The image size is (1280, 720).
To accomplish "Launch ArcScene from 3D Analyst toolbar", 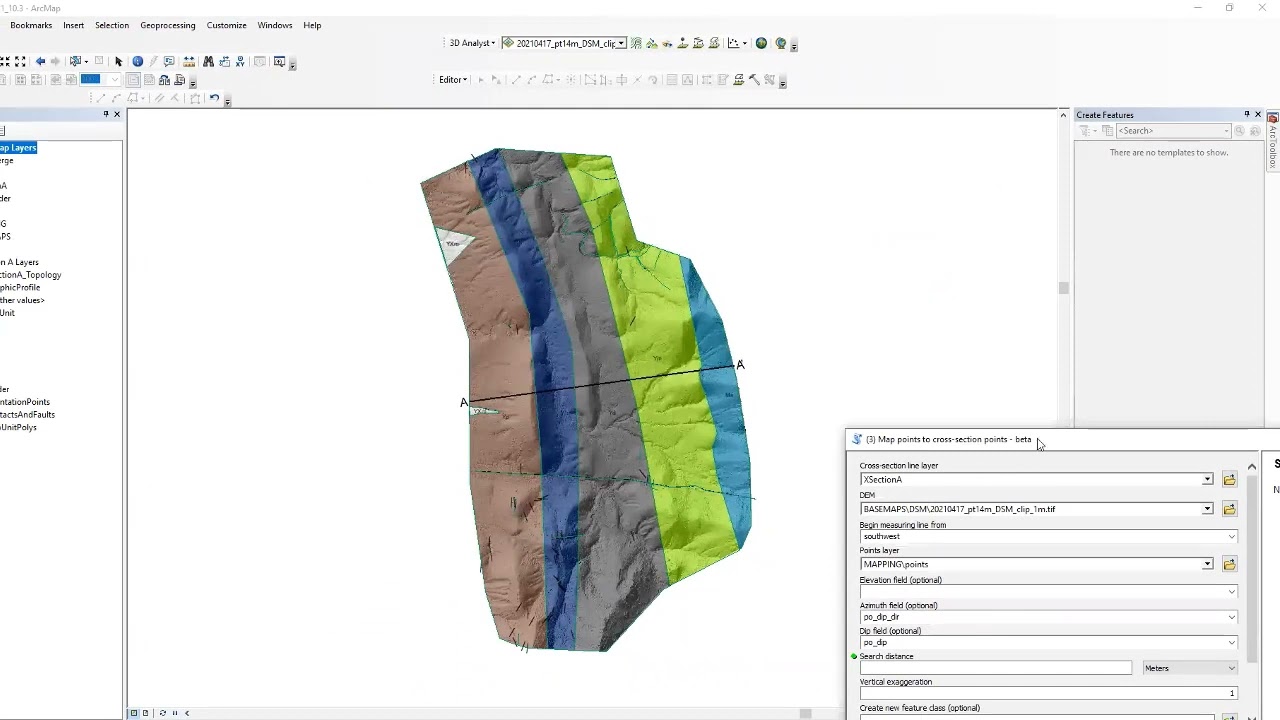I will 761,43.
